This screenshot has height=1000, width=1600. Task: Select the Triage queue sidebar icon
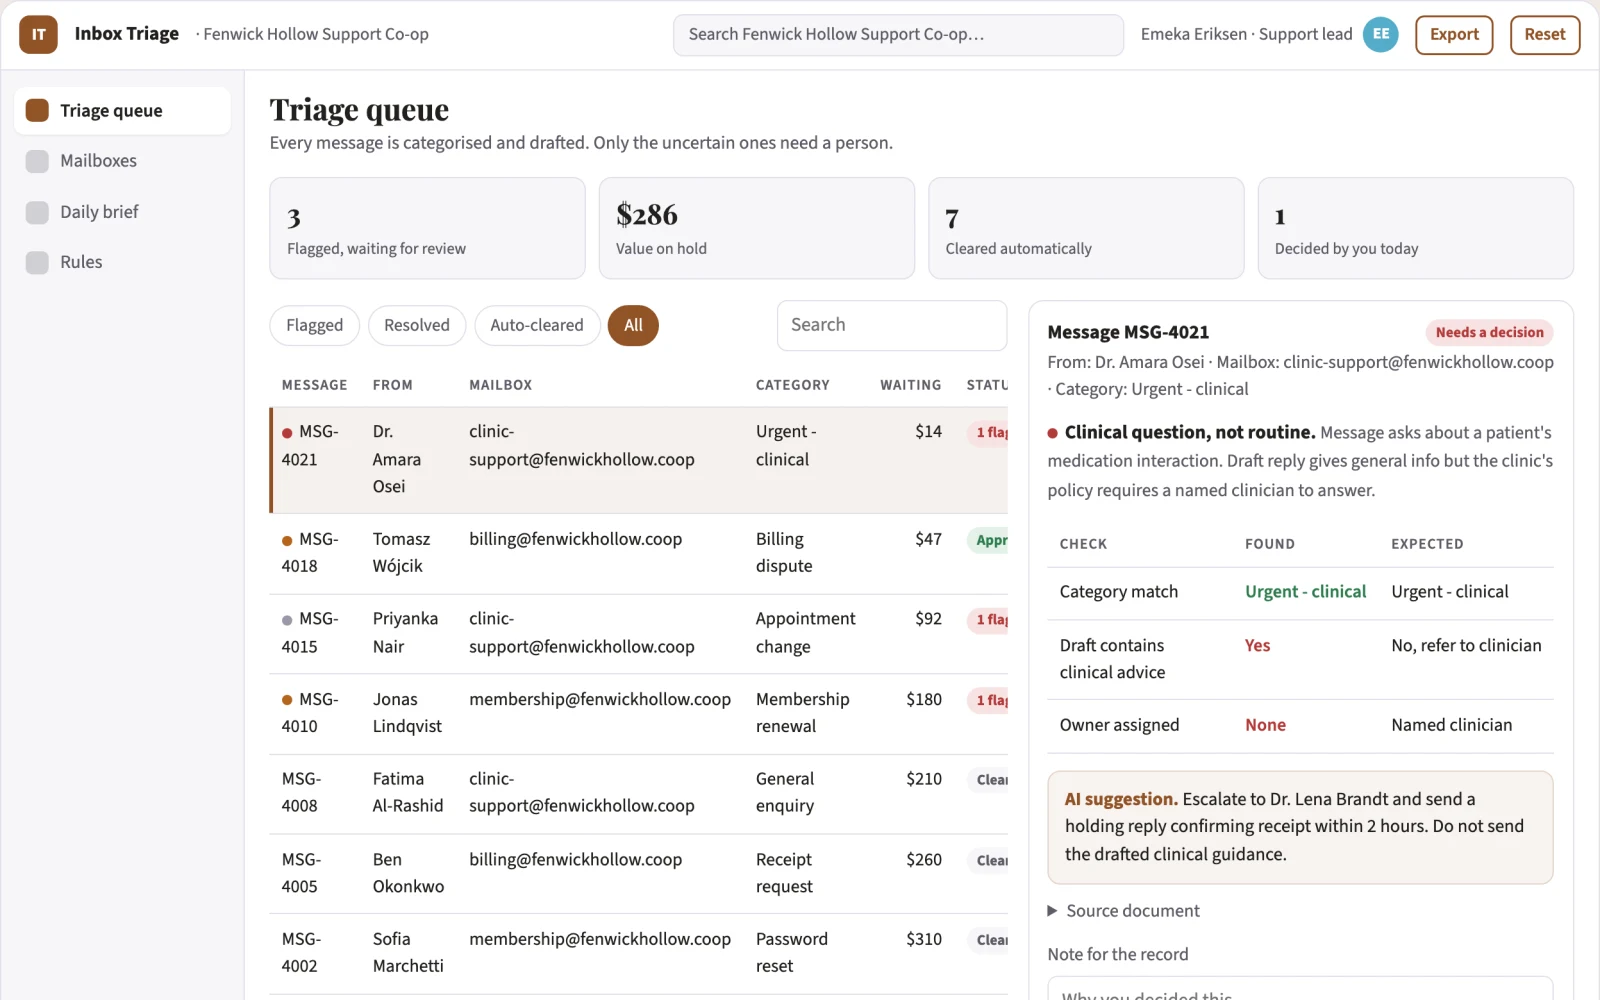pos(37,110)
